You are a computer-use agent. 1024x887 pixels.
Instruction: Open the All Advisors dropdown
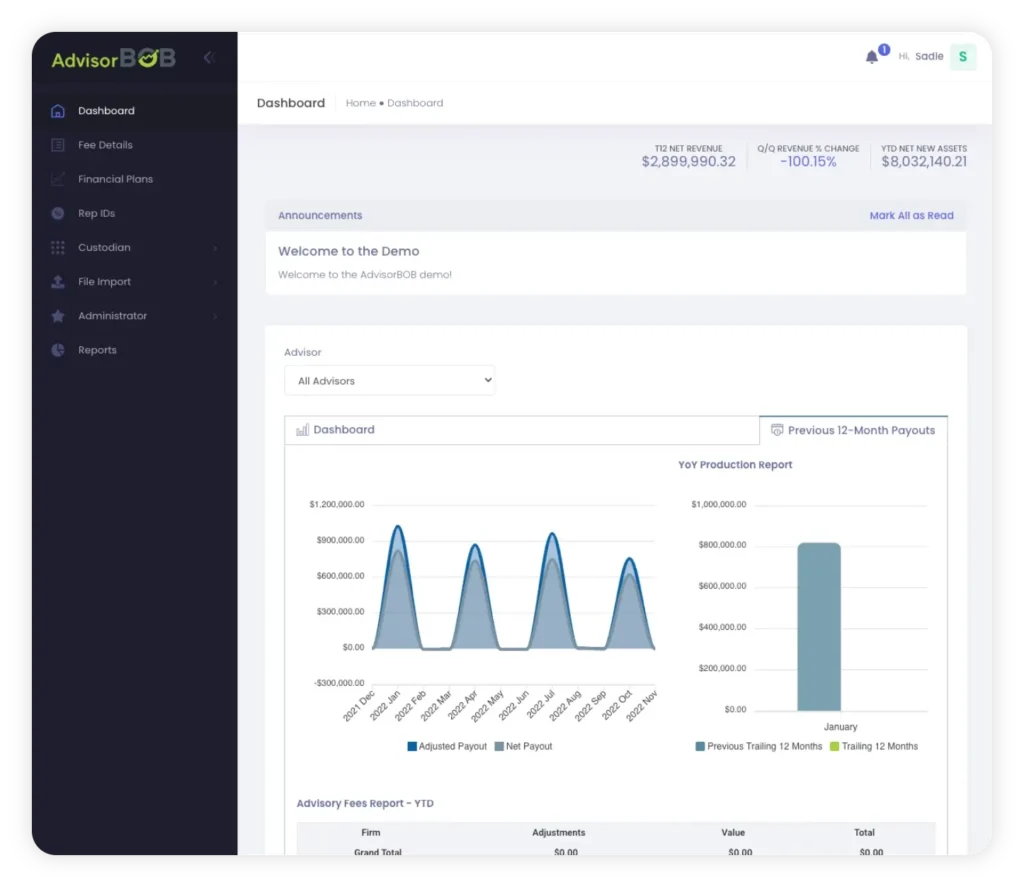click(389, 380)
